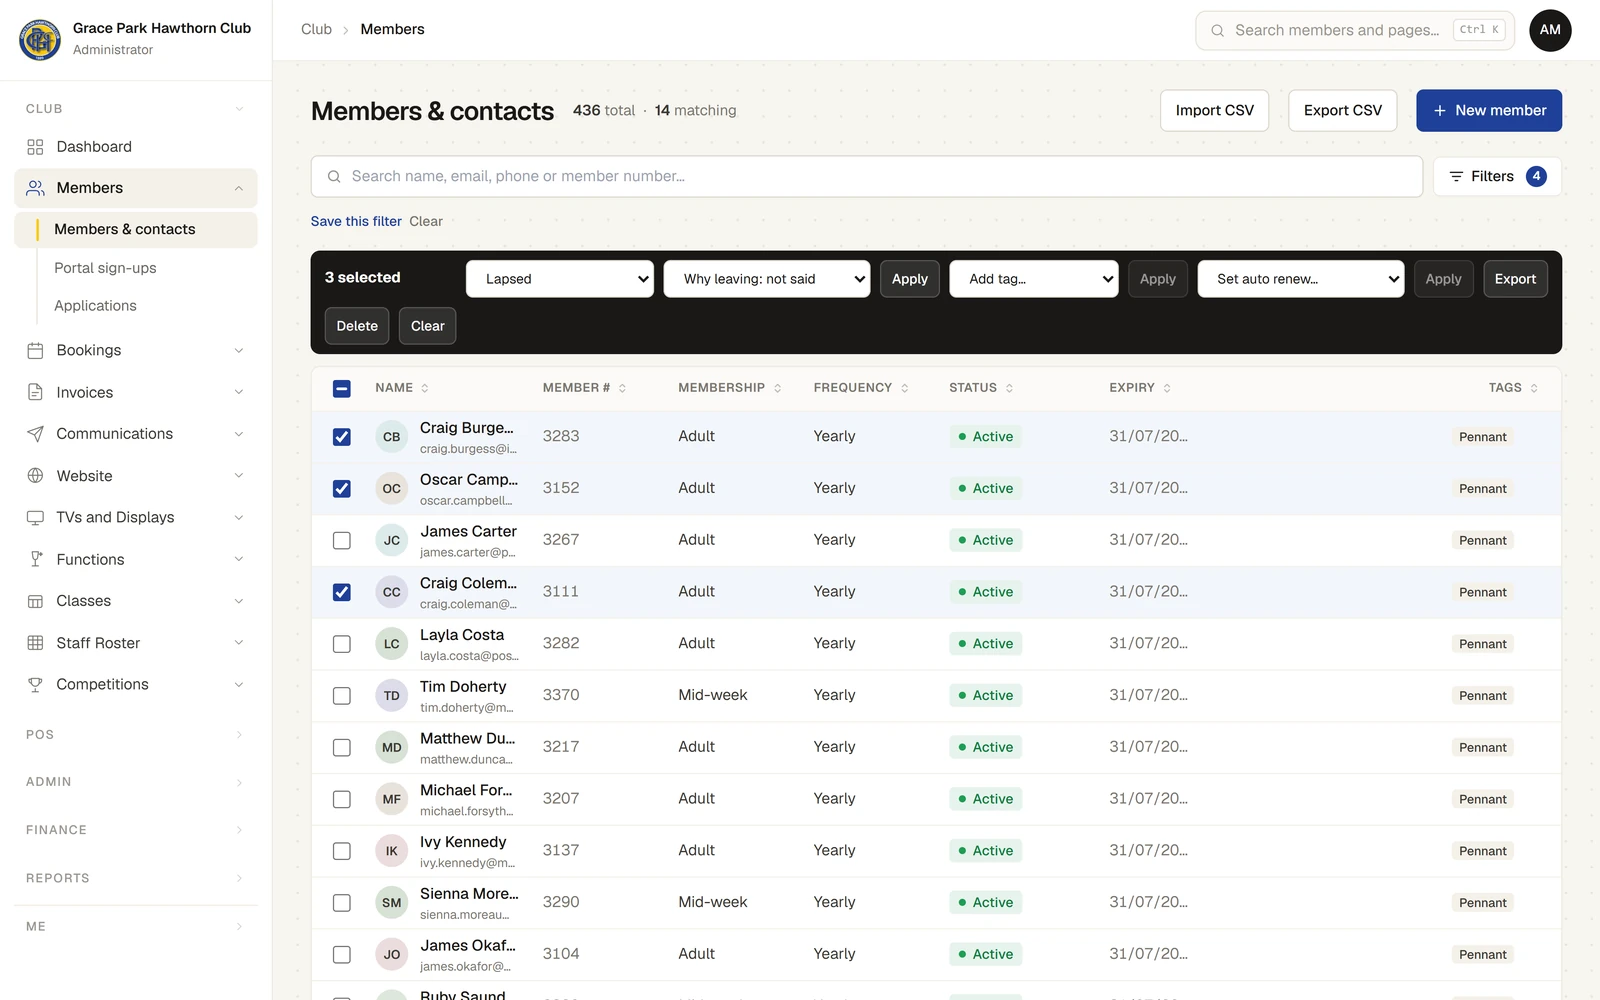Click the TVs and Displays monitor icon

(35, 517)
